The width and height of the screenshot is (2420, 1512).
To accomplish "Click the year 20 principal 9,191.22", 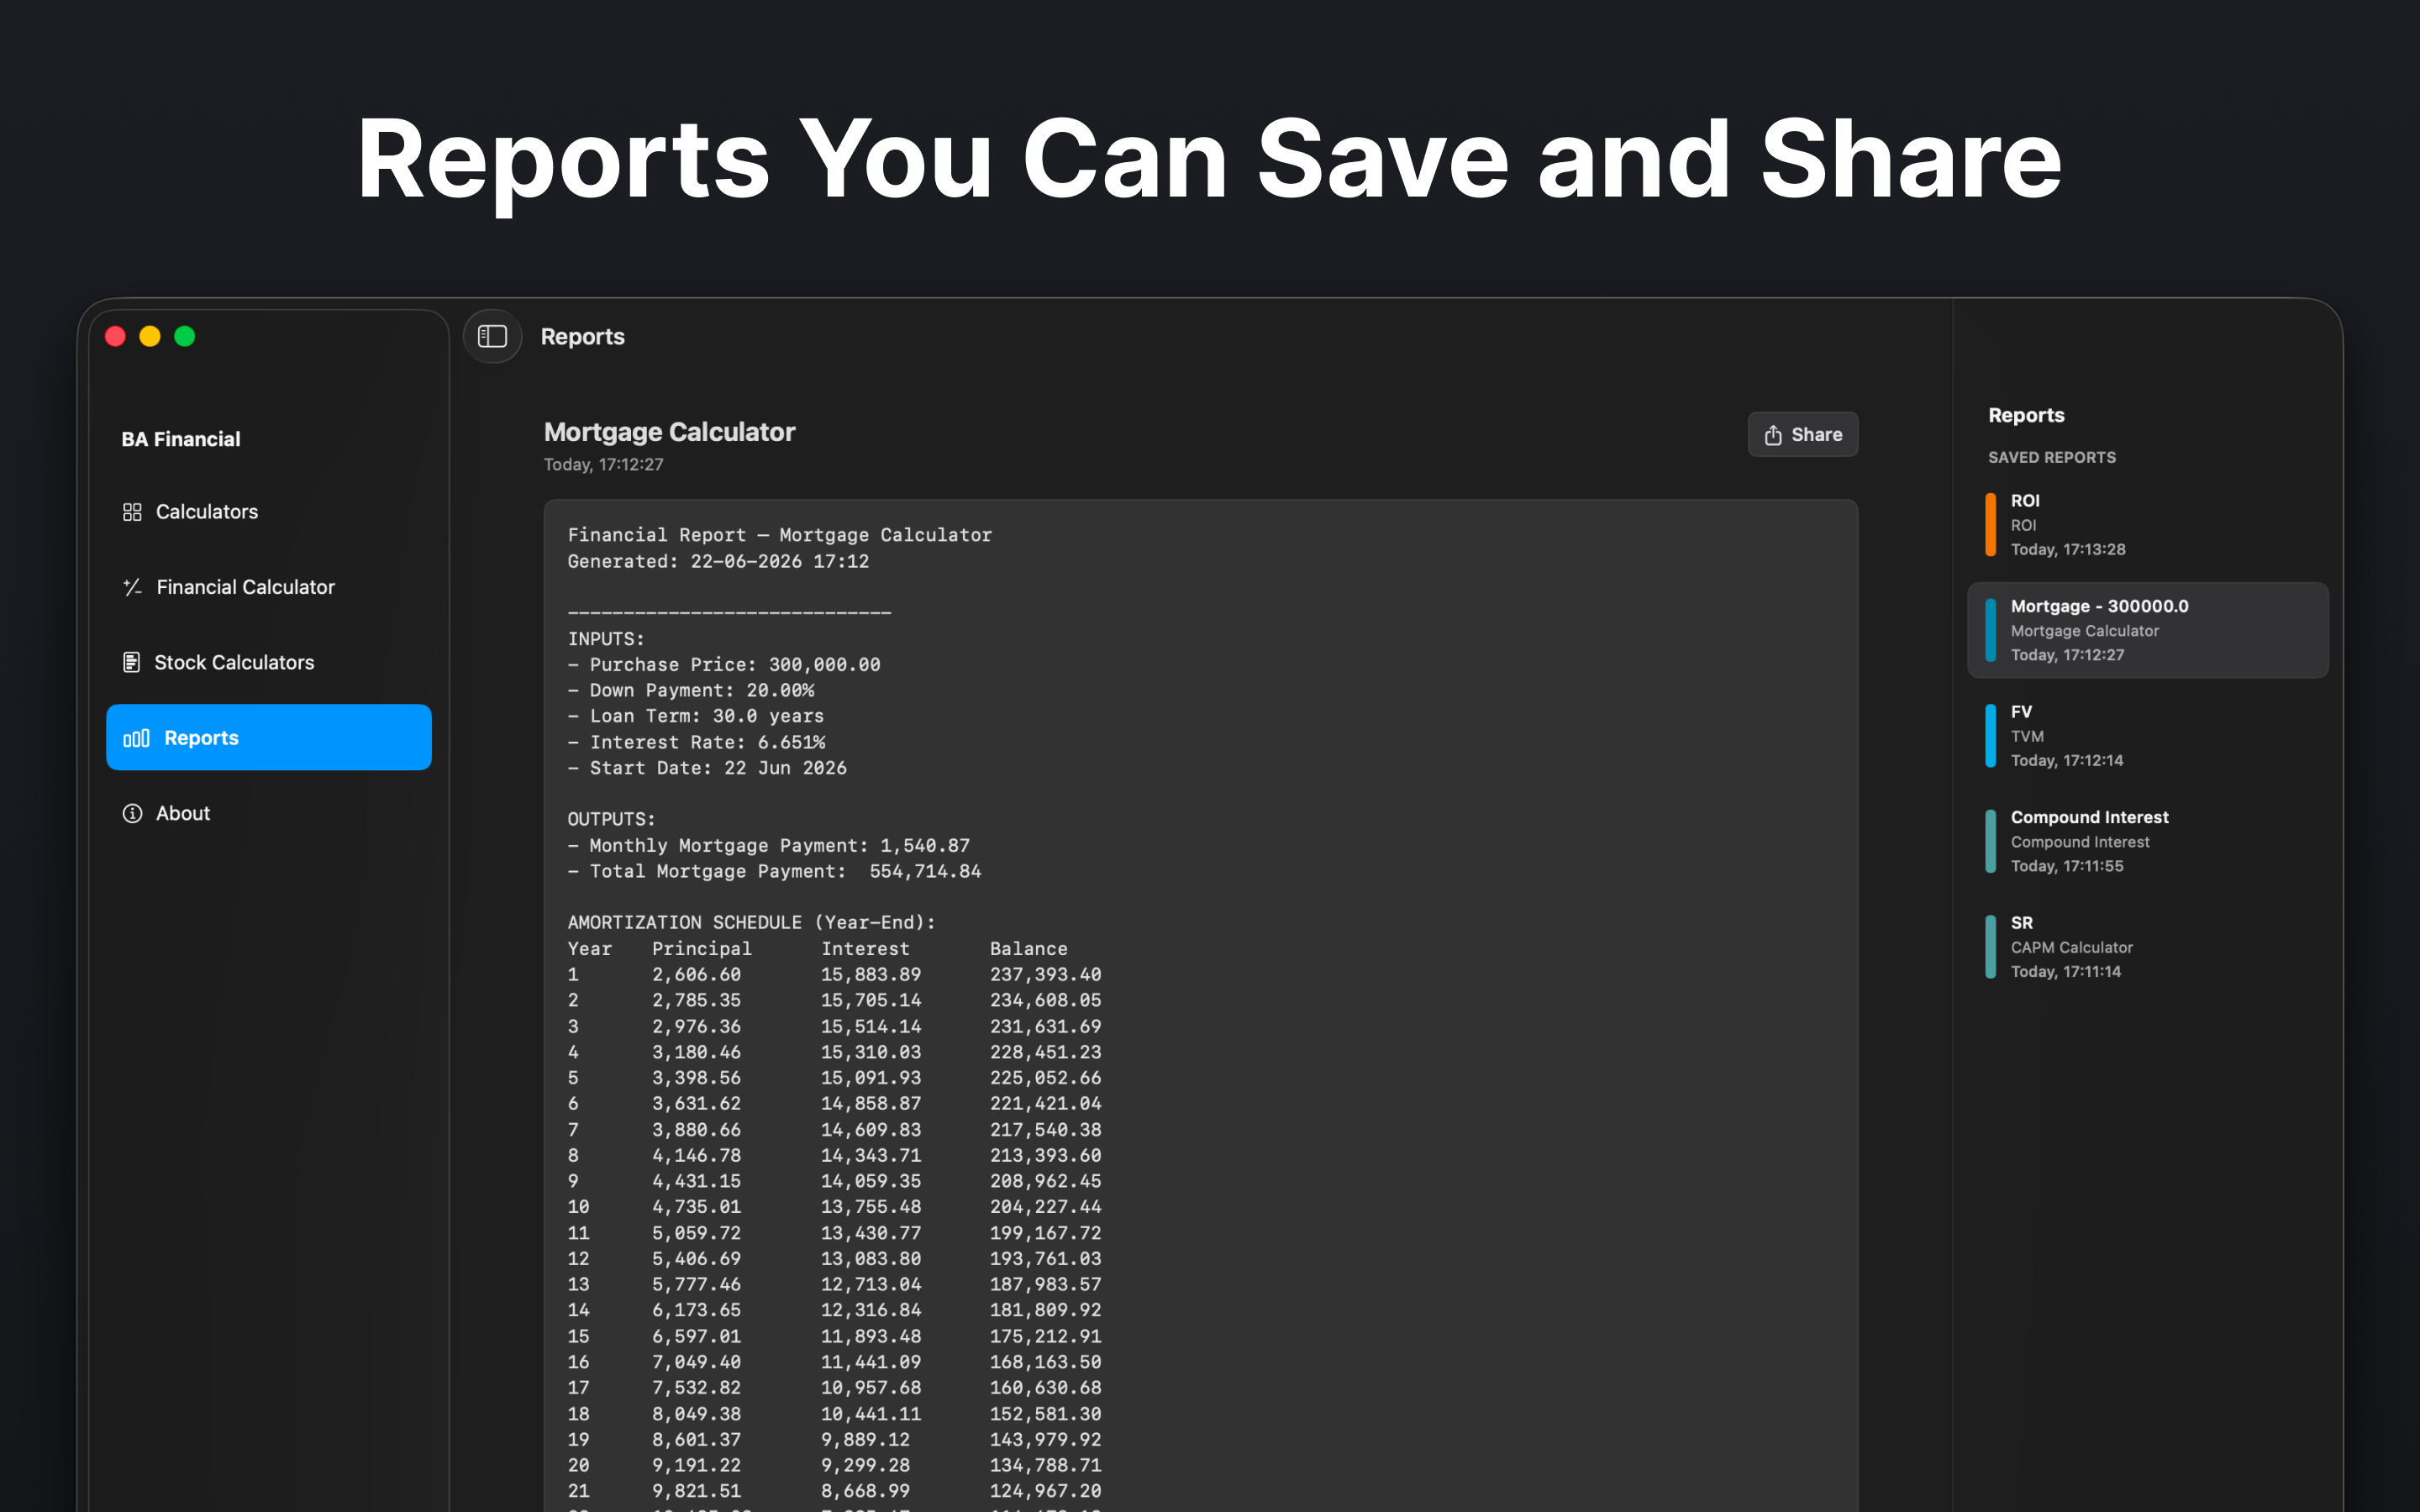I will (696, 1465).
